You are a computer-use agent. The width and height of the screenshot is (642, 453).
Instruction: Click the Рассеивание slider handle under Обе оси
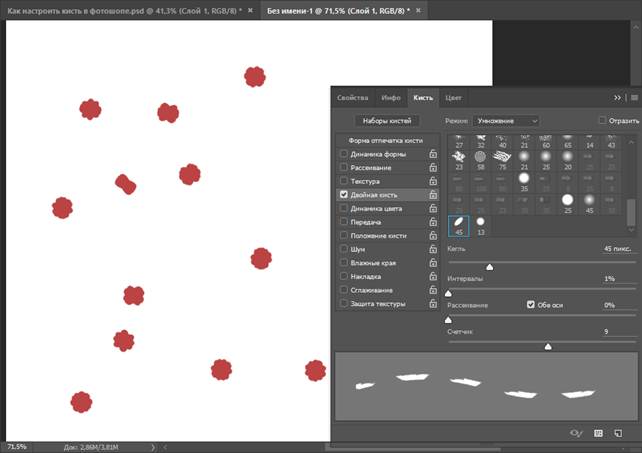click(448, 320)
